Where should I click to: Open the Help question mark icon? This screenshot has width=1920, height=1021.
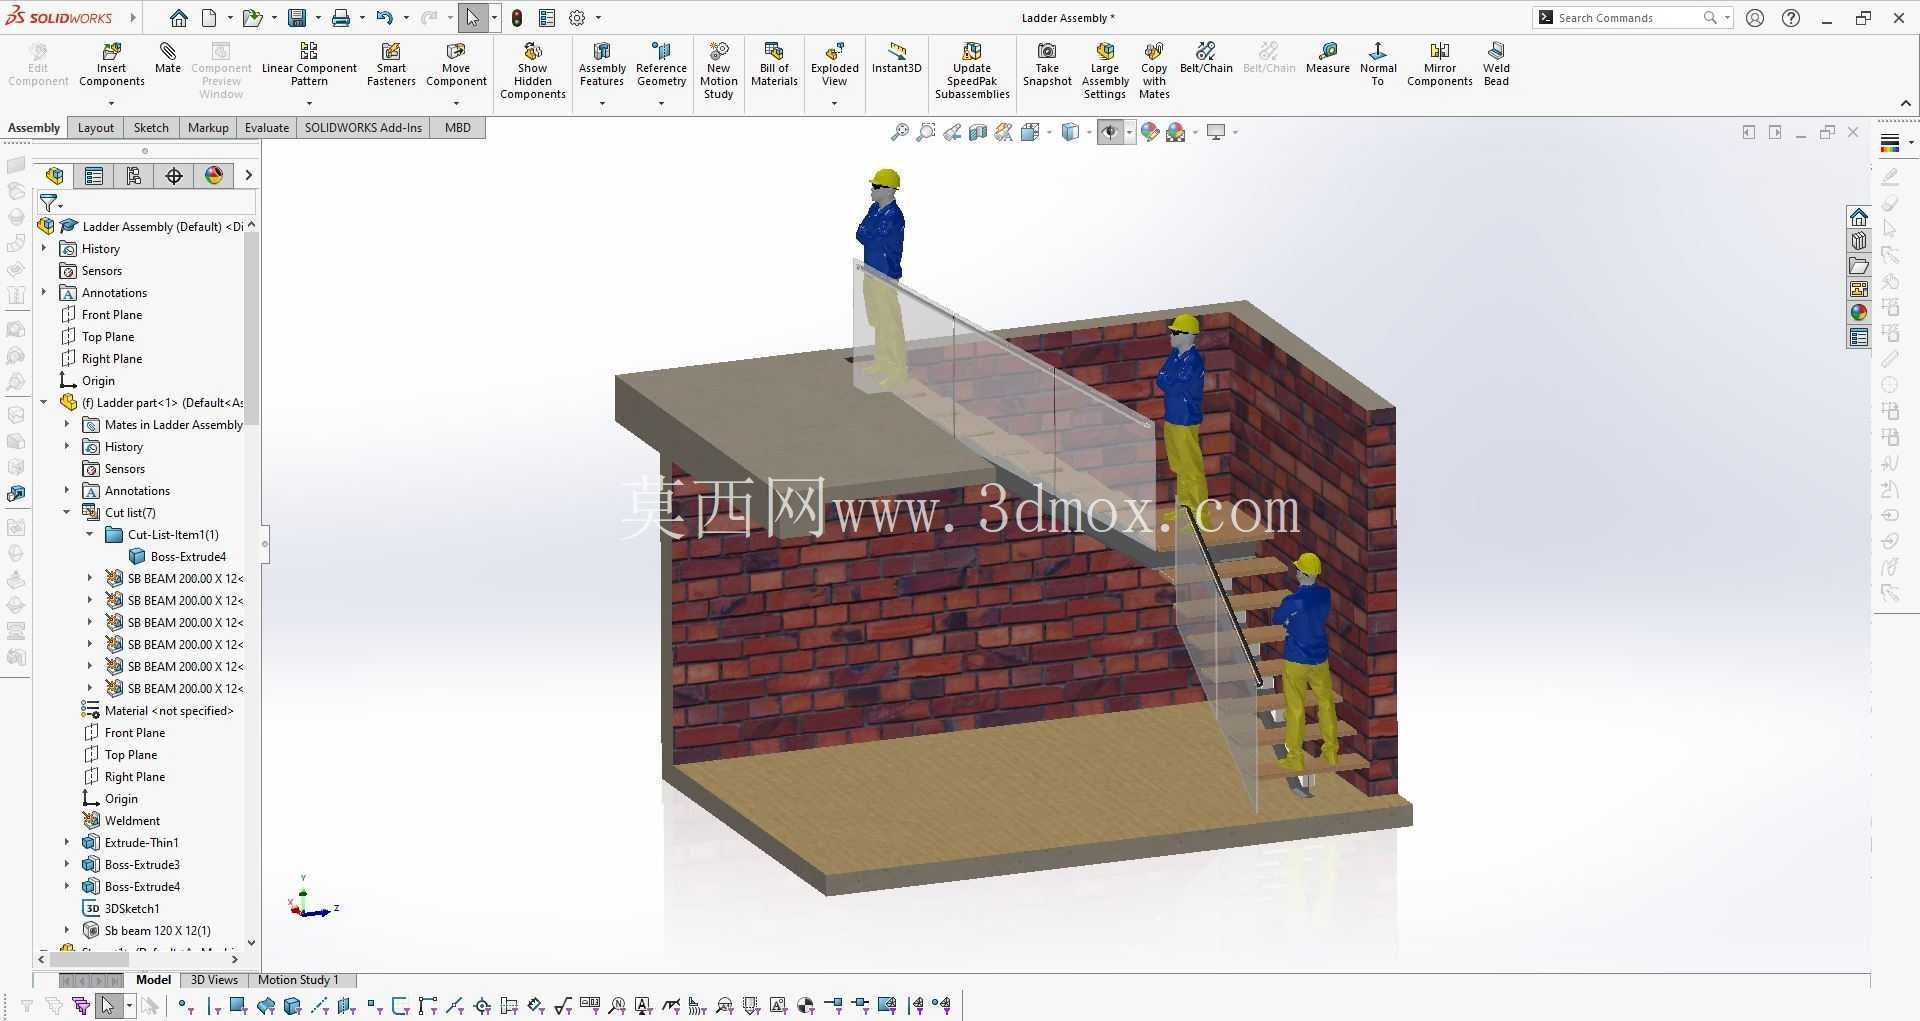(x=1791, y=18)
